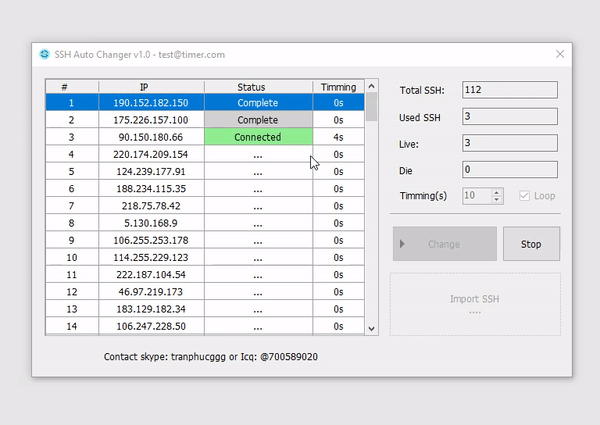
Task: Click the gray Complete status in row 2
Action: 258,120
